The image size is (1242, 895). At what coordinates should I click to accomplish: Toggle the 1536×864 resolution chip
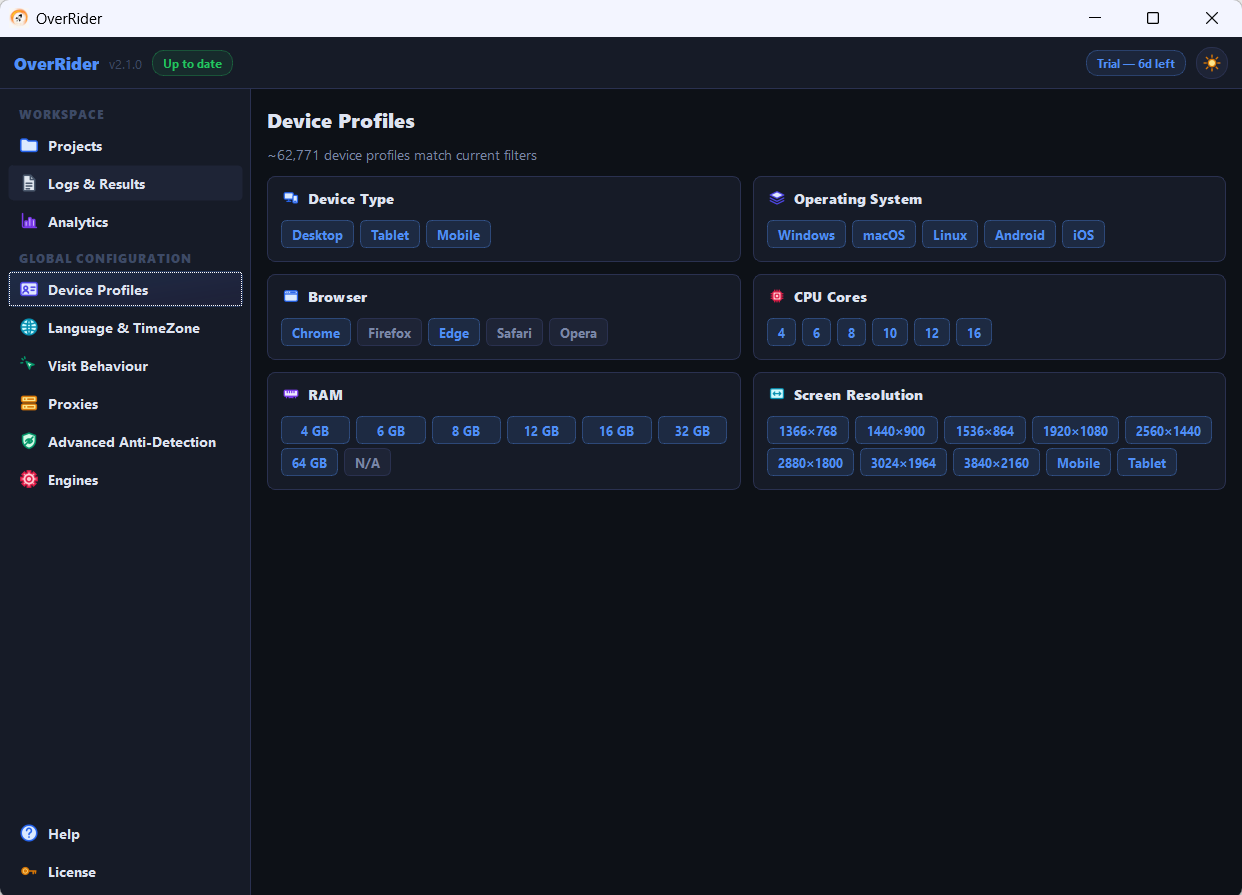(x=985, y=431)
